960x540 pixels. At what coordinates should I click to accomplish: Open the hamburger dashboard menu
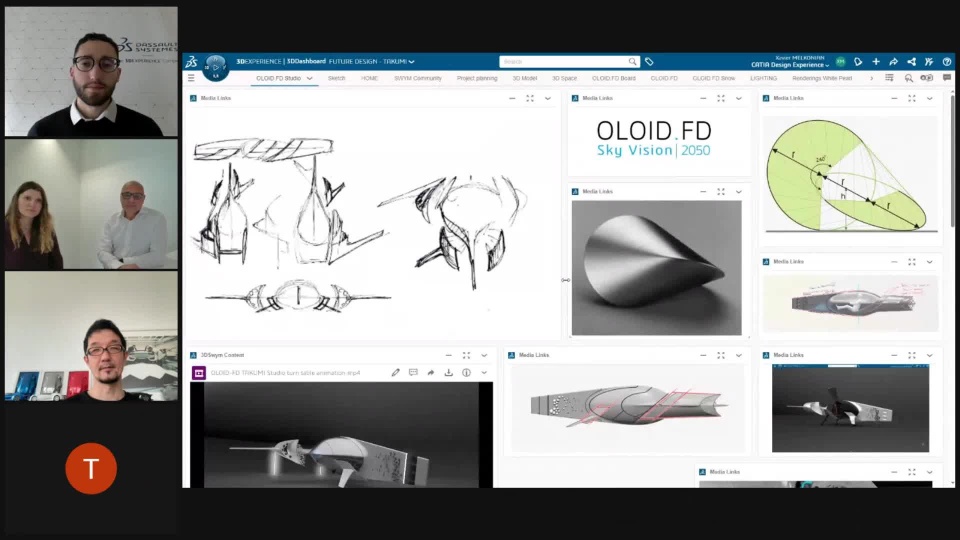(191, 78)
